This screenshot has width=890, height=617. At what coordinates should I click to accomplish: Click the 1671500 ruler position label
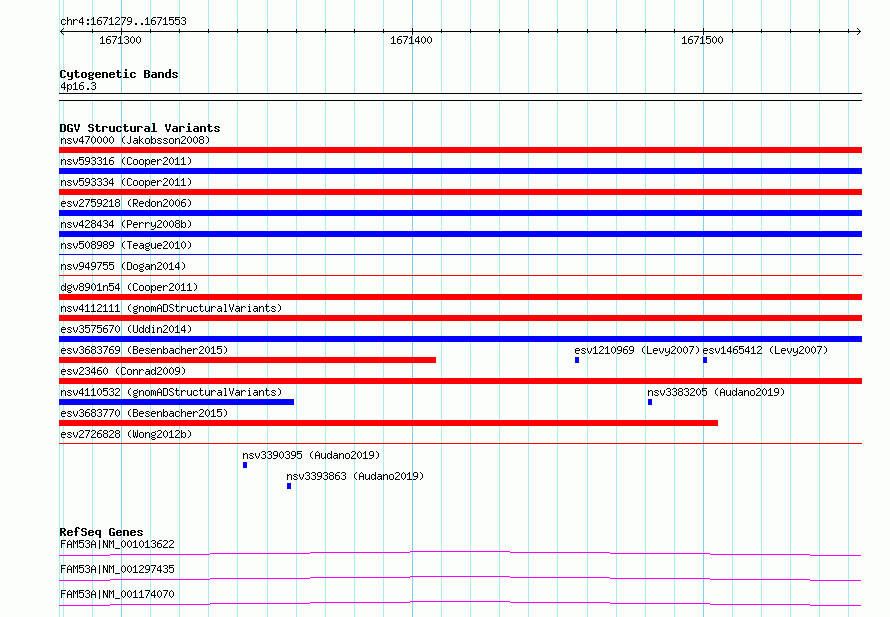point(702,40)
